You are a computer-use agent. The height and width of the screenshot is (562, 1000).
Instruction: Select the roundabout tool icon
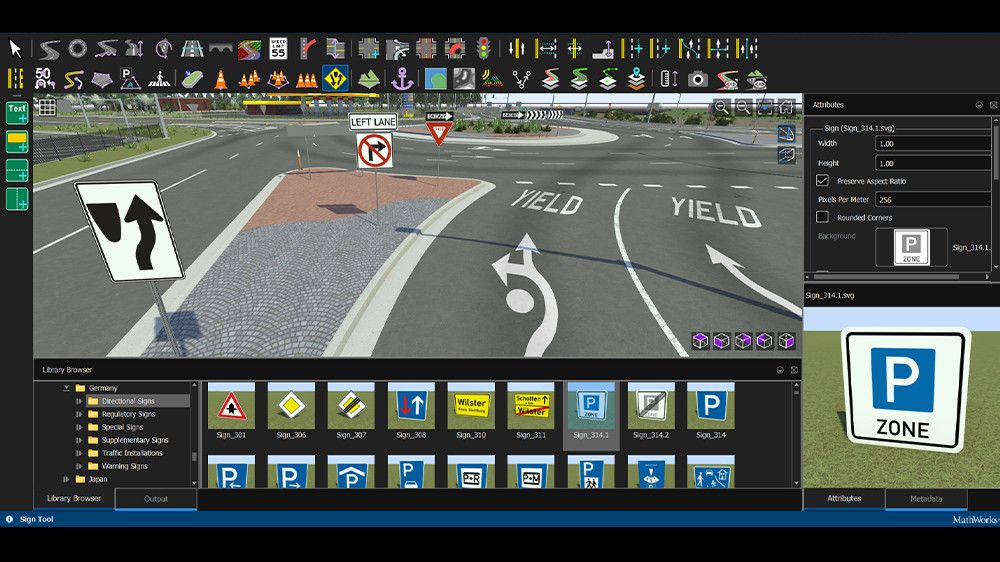pyautogui.click(x=77, y=48)
